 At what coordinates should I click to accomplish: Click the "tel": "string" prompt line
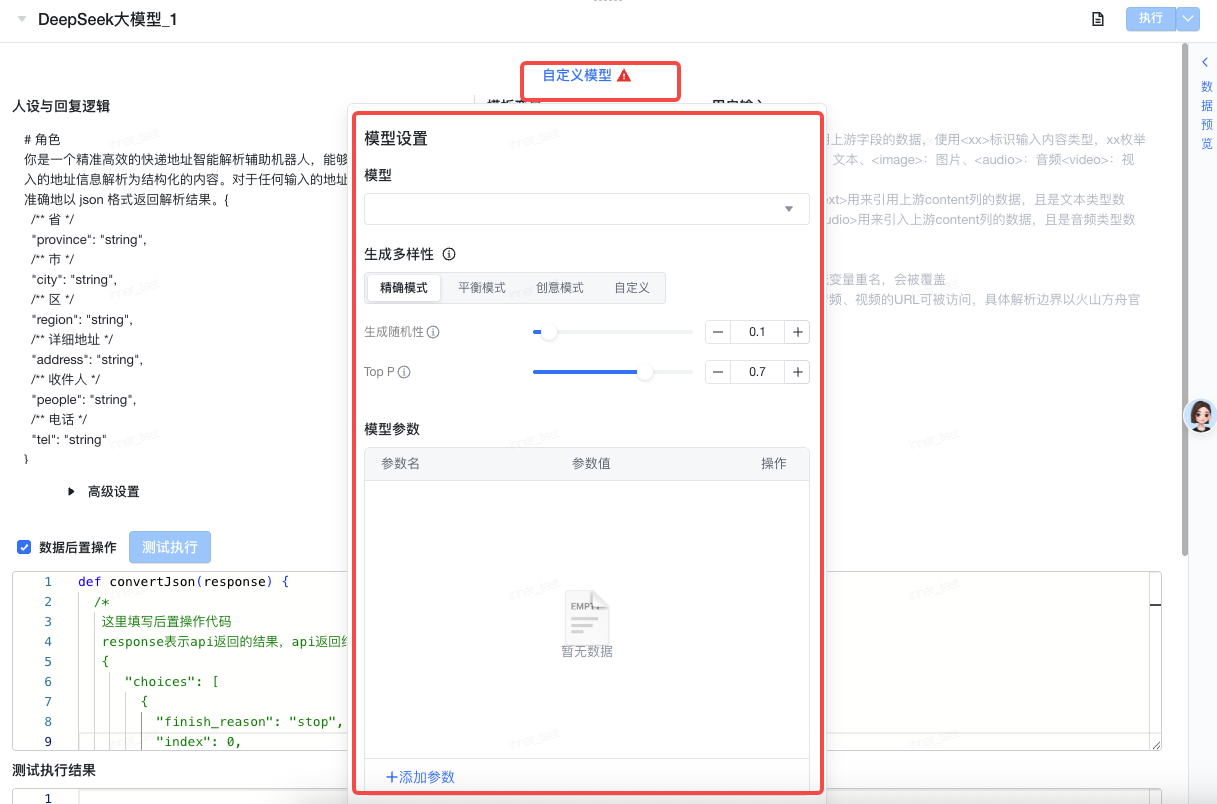point(68,439)
